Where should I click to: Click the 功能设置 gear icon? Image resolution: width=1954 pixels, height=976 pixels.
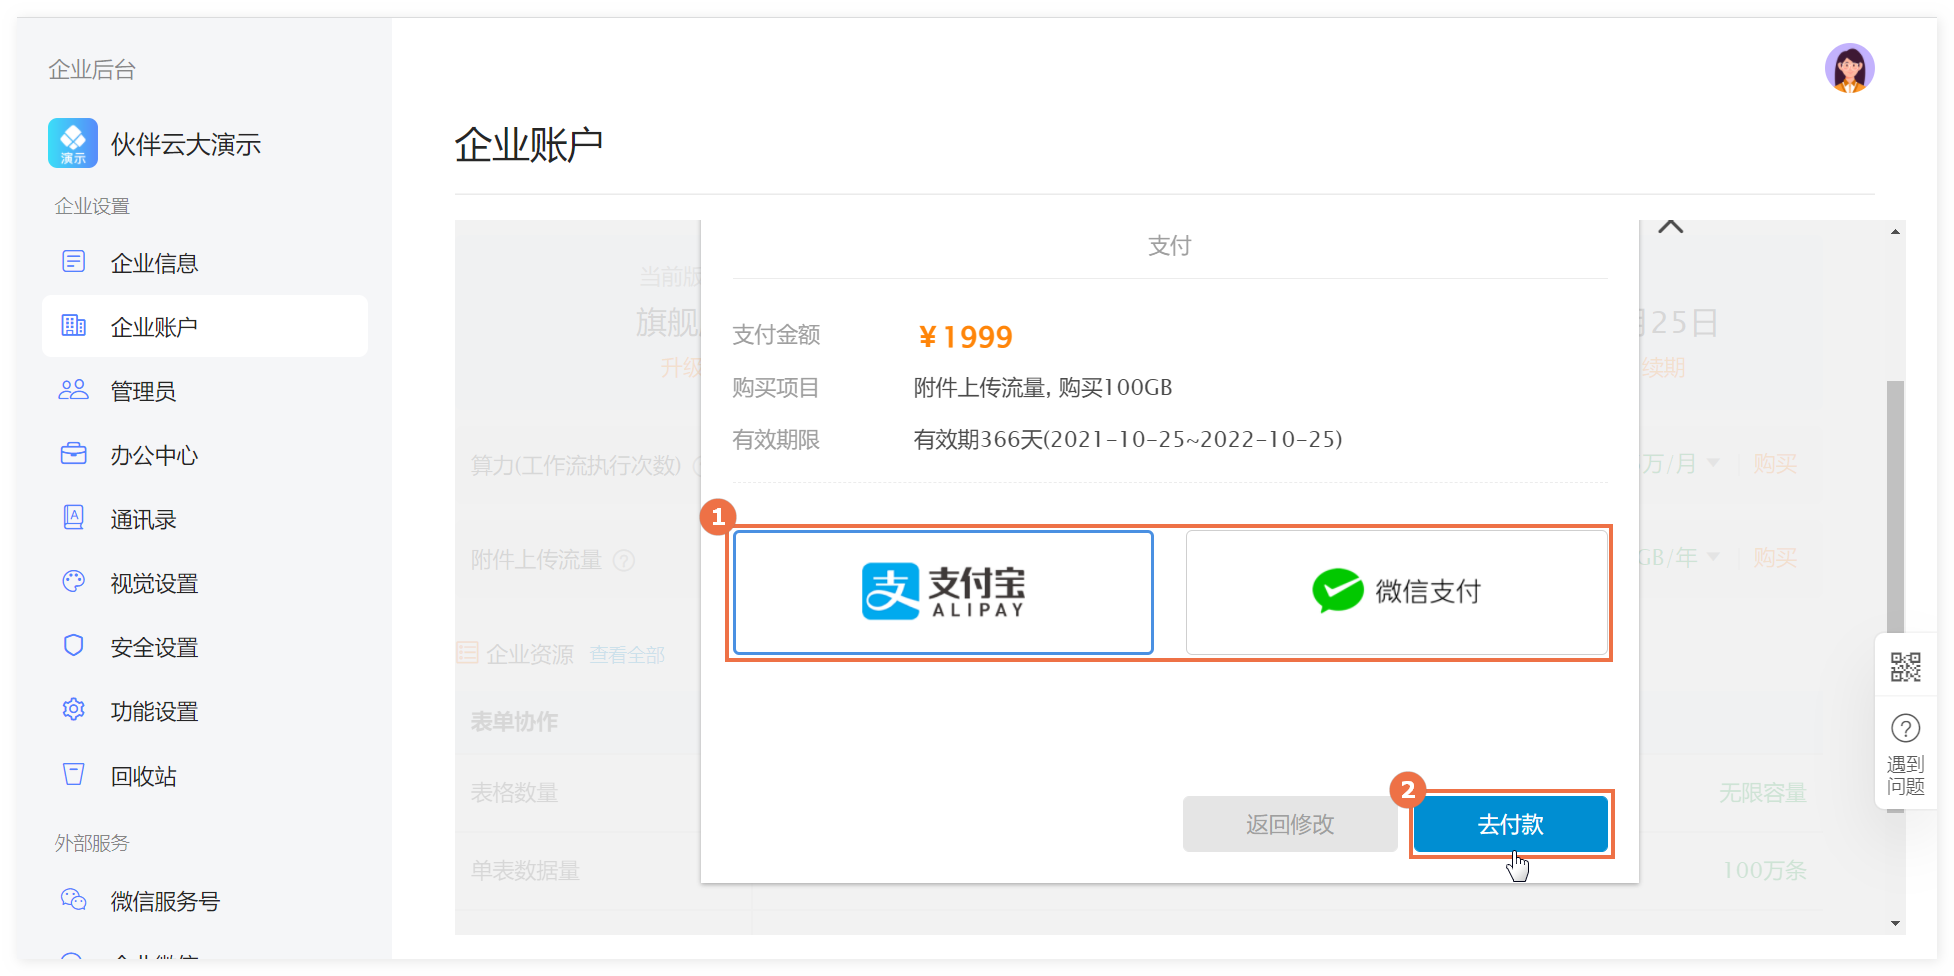tap(74, 710)
